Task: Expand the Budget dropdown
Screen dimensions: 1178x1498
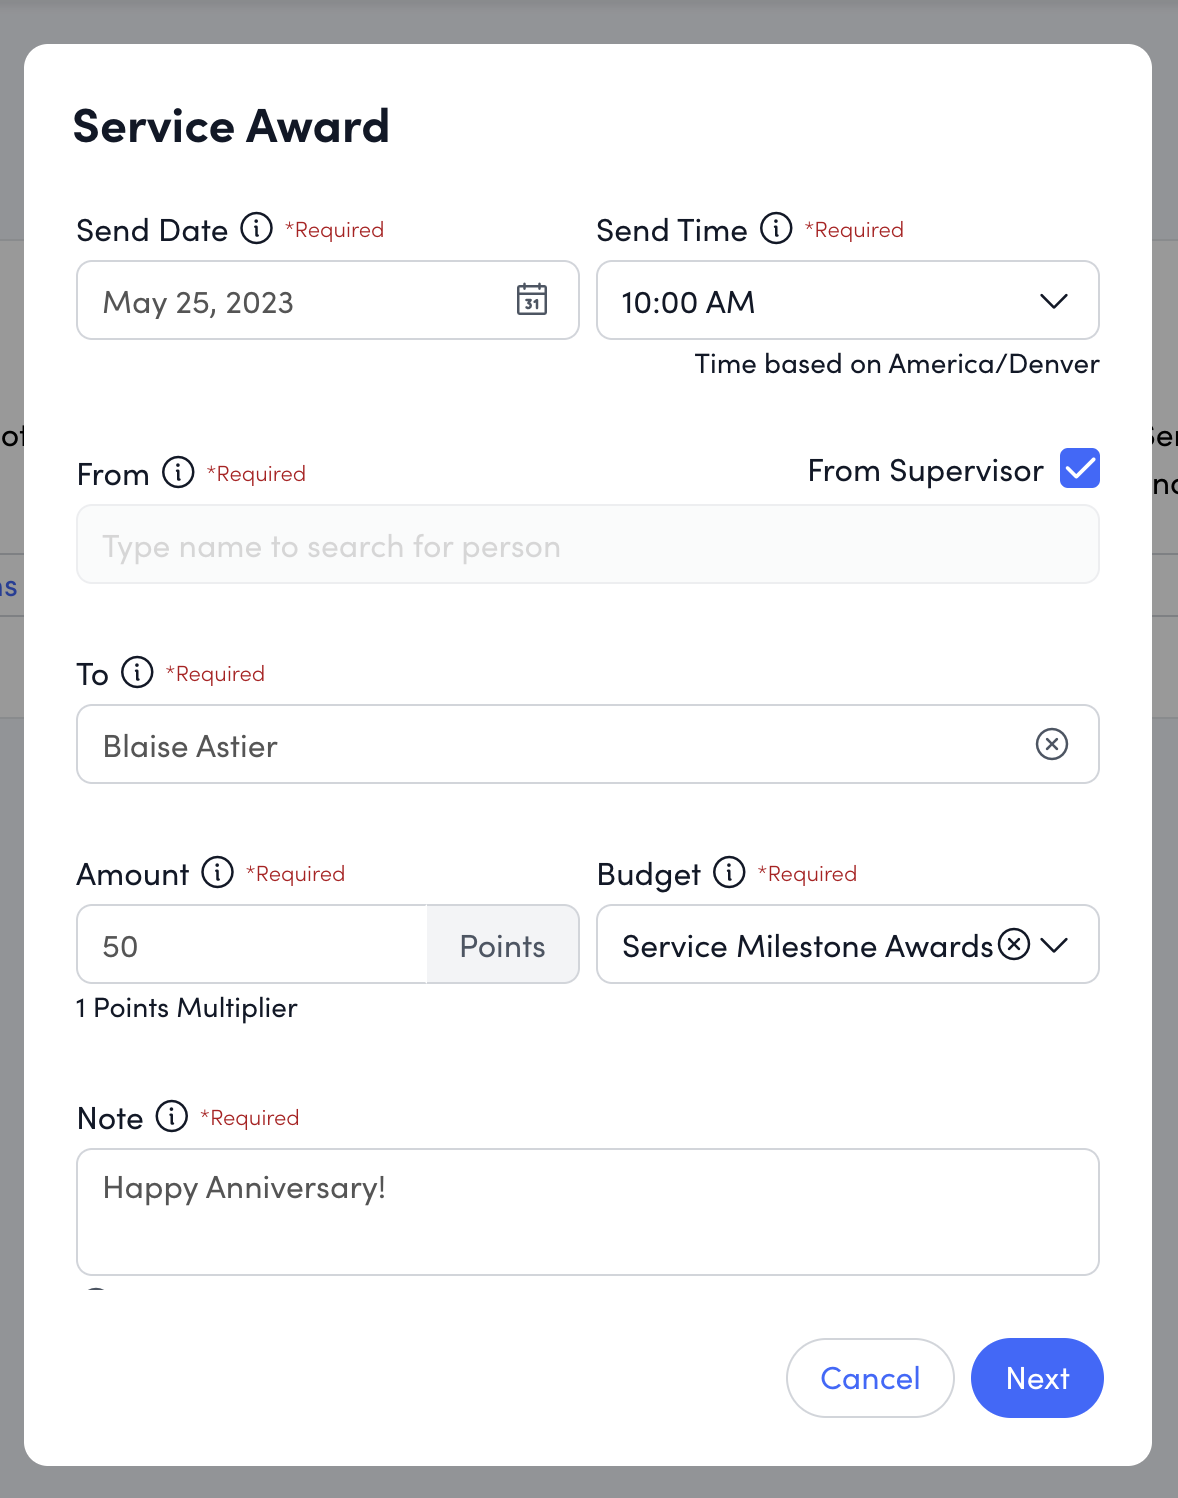Action: coord(1055,944)
